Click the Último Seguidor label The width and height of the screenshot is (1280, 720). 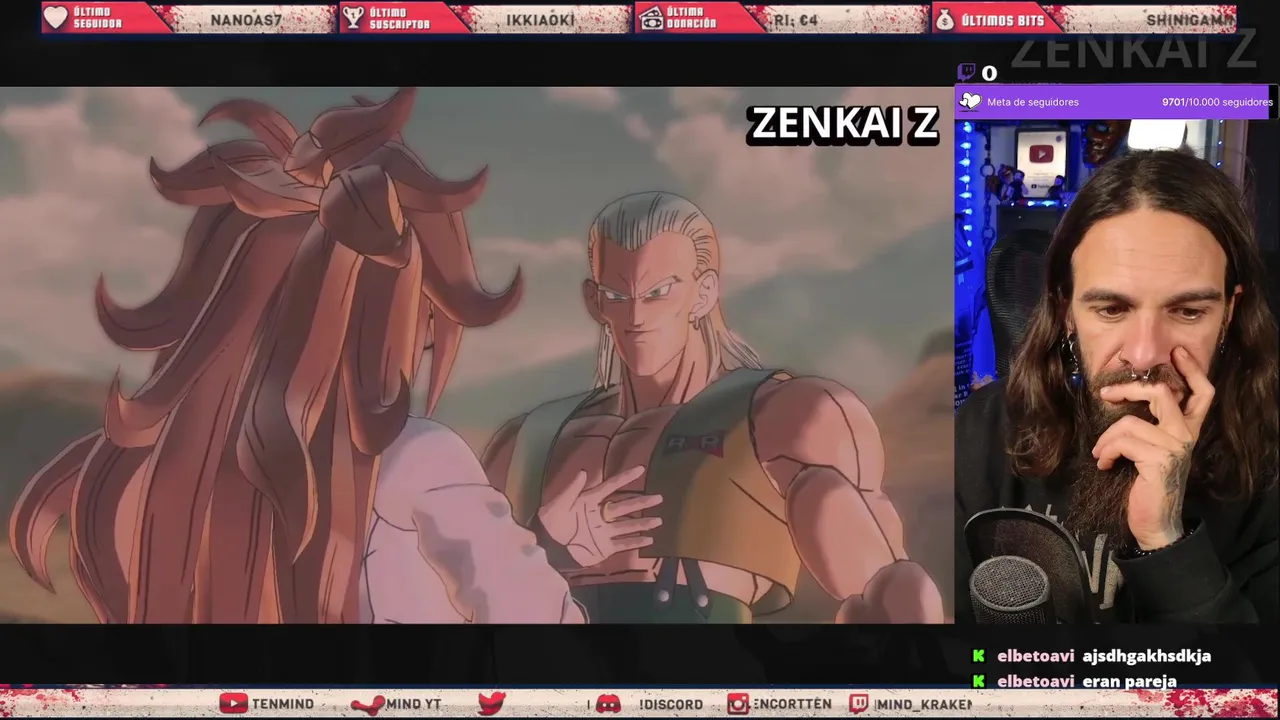[97, 18]
